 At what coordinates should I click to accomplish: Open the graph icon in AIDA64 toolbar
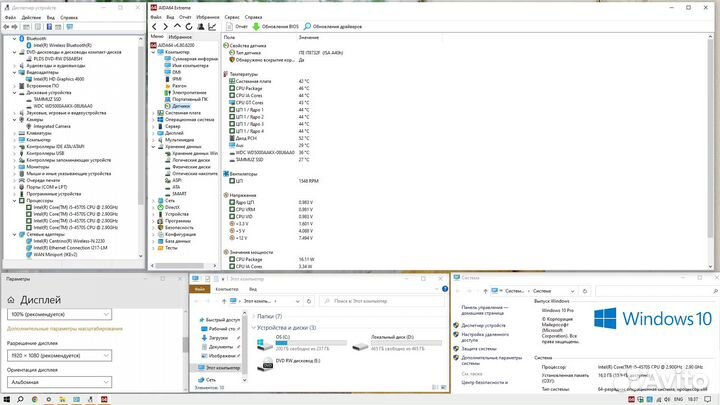pyautogui.click(x=212, y=27)
